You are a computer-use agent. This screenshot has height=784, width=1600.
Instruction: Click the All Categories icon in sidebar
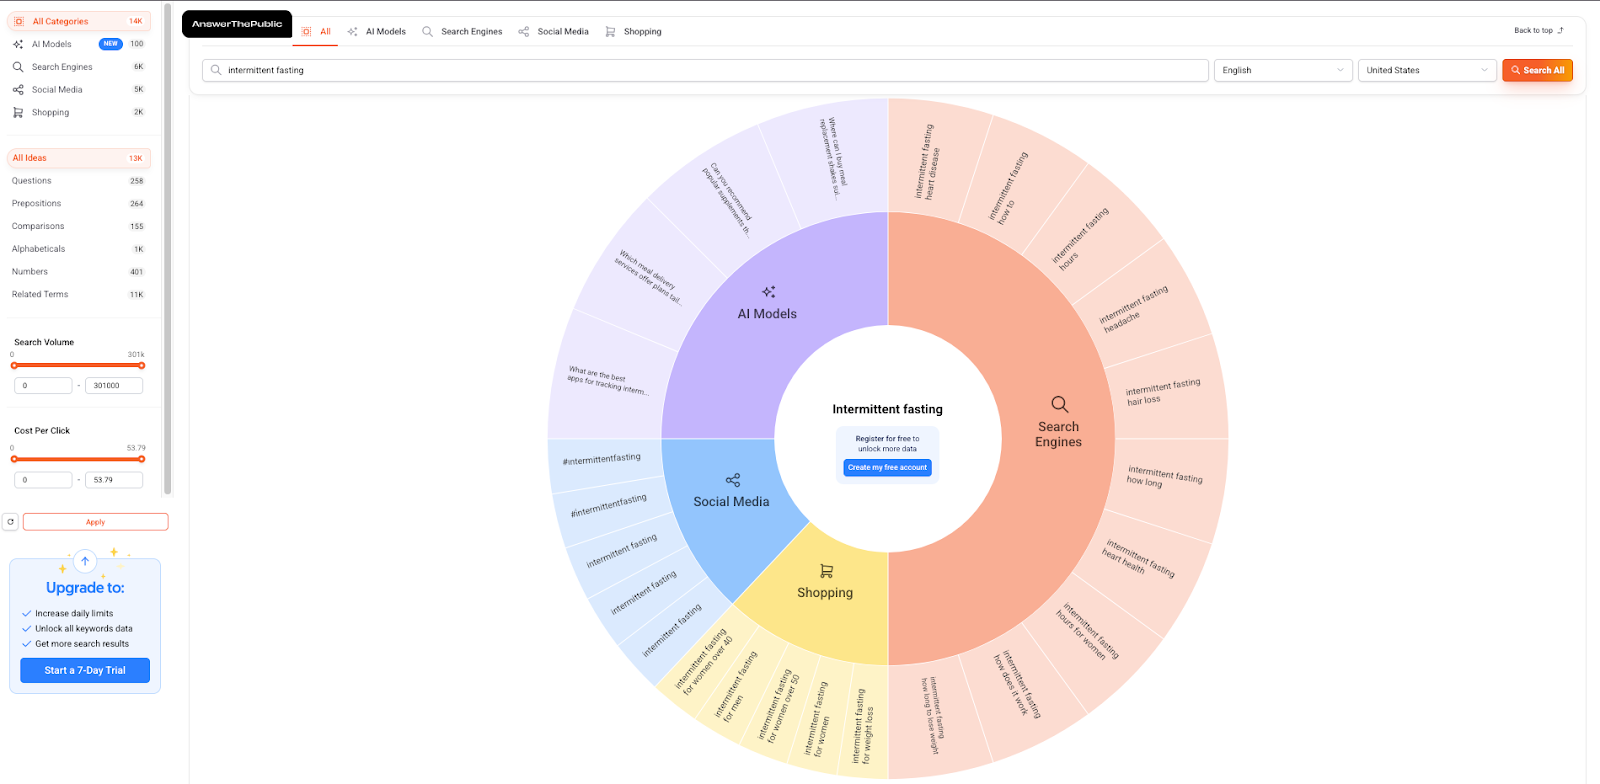point(18,21)
